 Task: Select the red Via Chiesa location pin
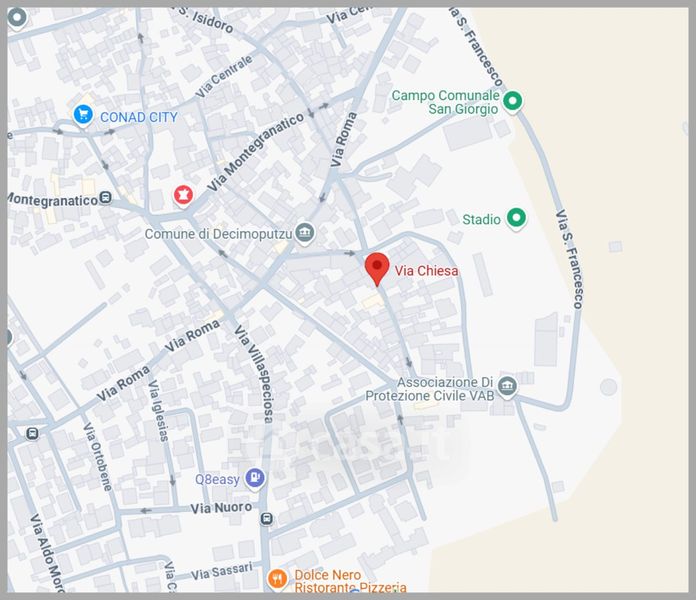click(377, 268)
